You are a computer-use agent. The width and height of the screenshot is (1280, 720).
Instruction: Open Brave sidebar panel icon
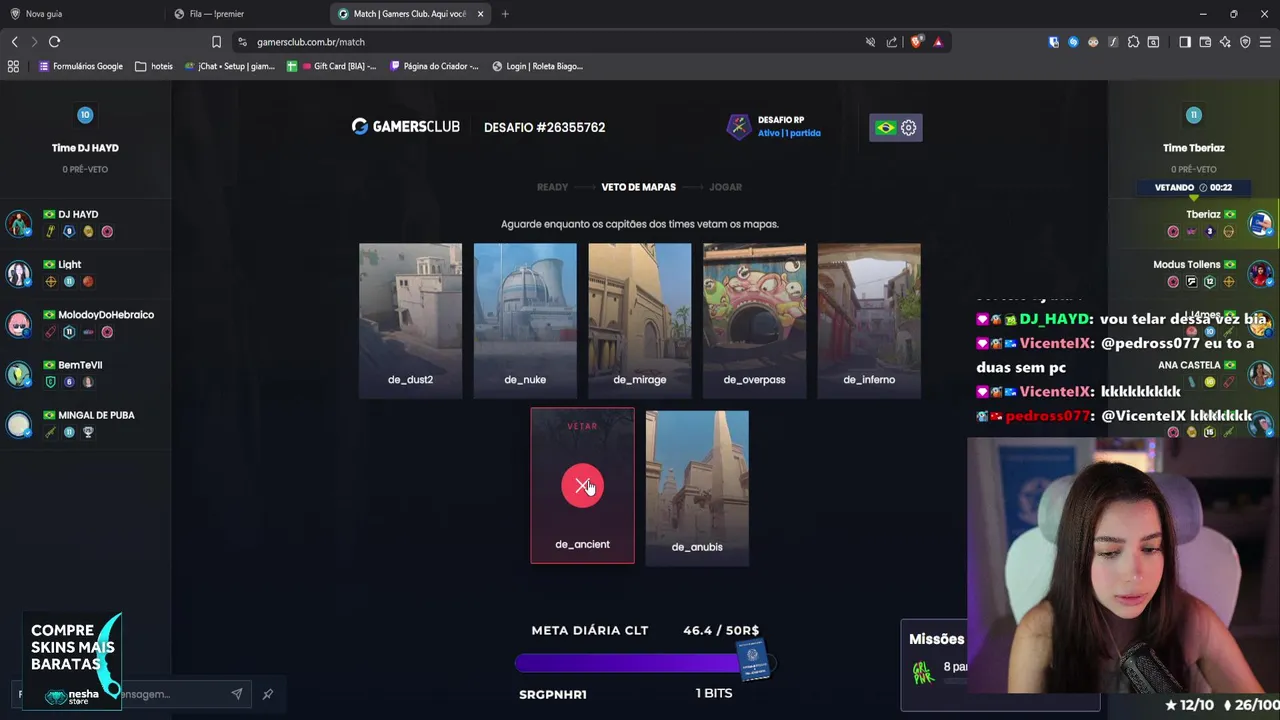tap(1185, 42)
